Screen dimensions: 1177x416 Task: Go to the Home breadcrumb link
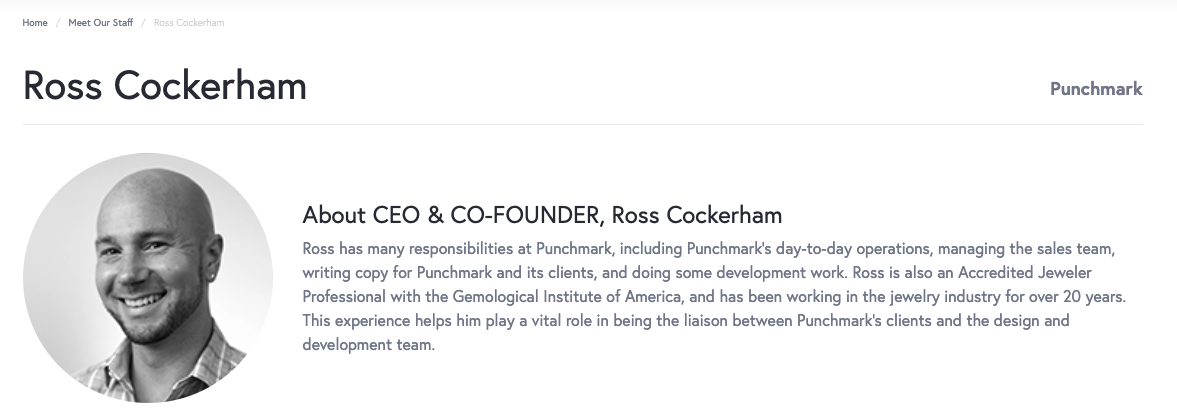(35, 23)
